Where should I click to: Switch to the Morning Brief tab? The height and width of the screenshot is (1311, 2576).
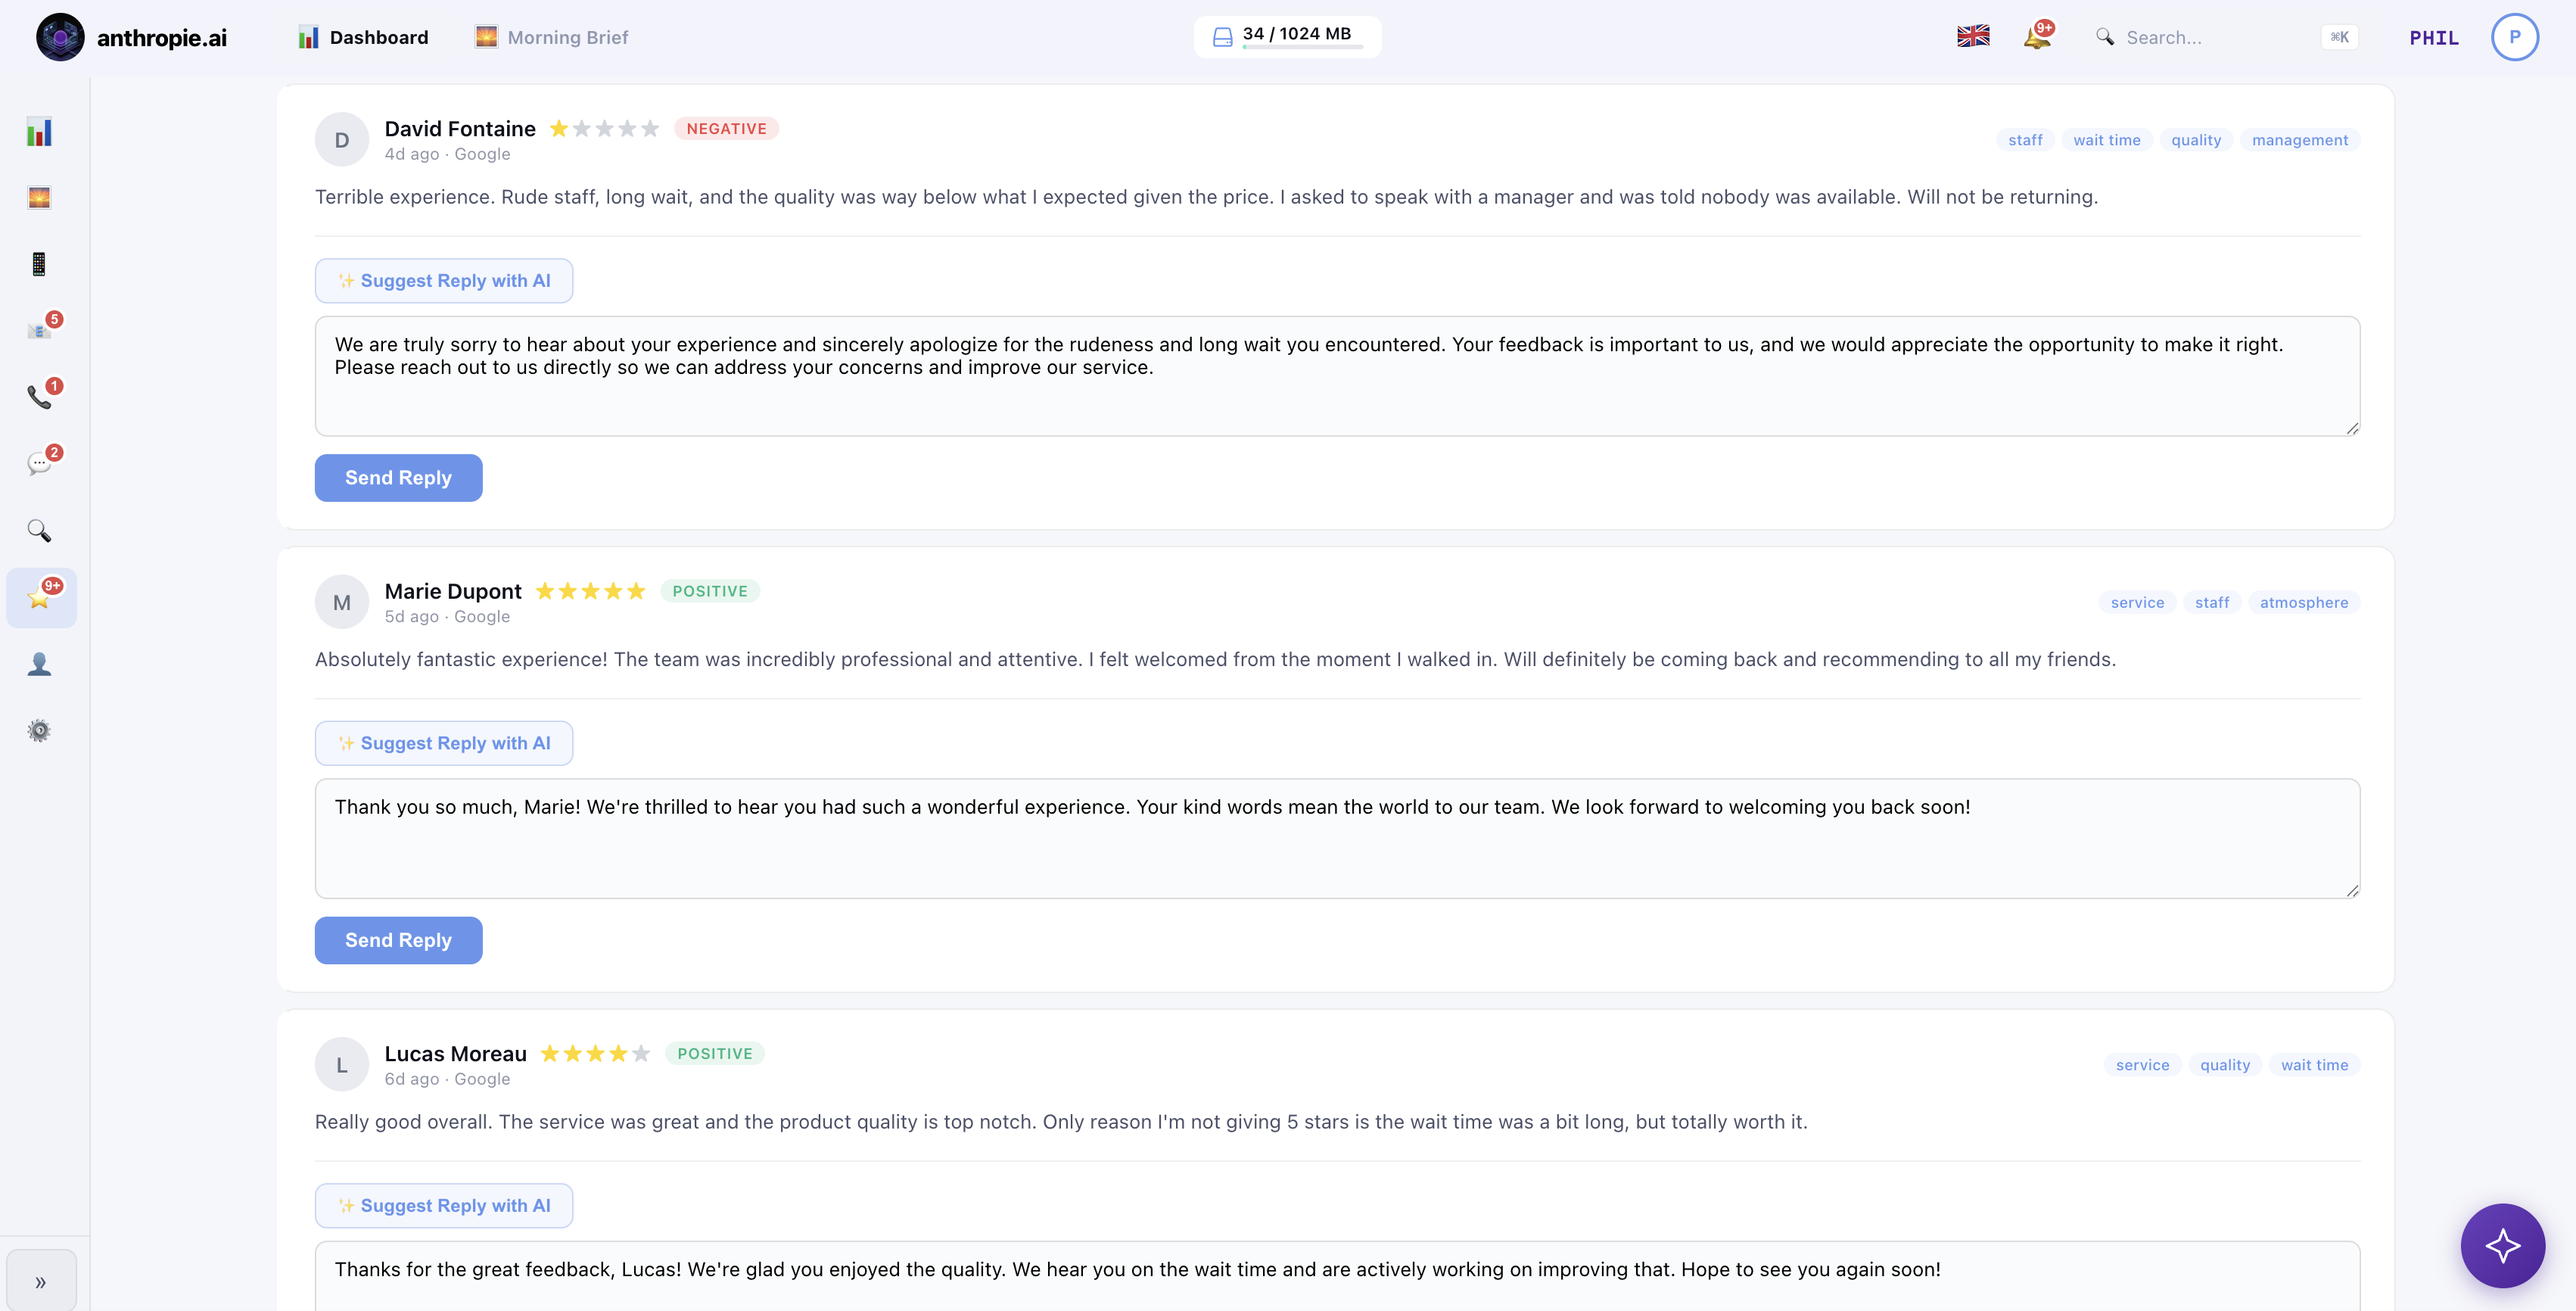[x=552, y=37]
